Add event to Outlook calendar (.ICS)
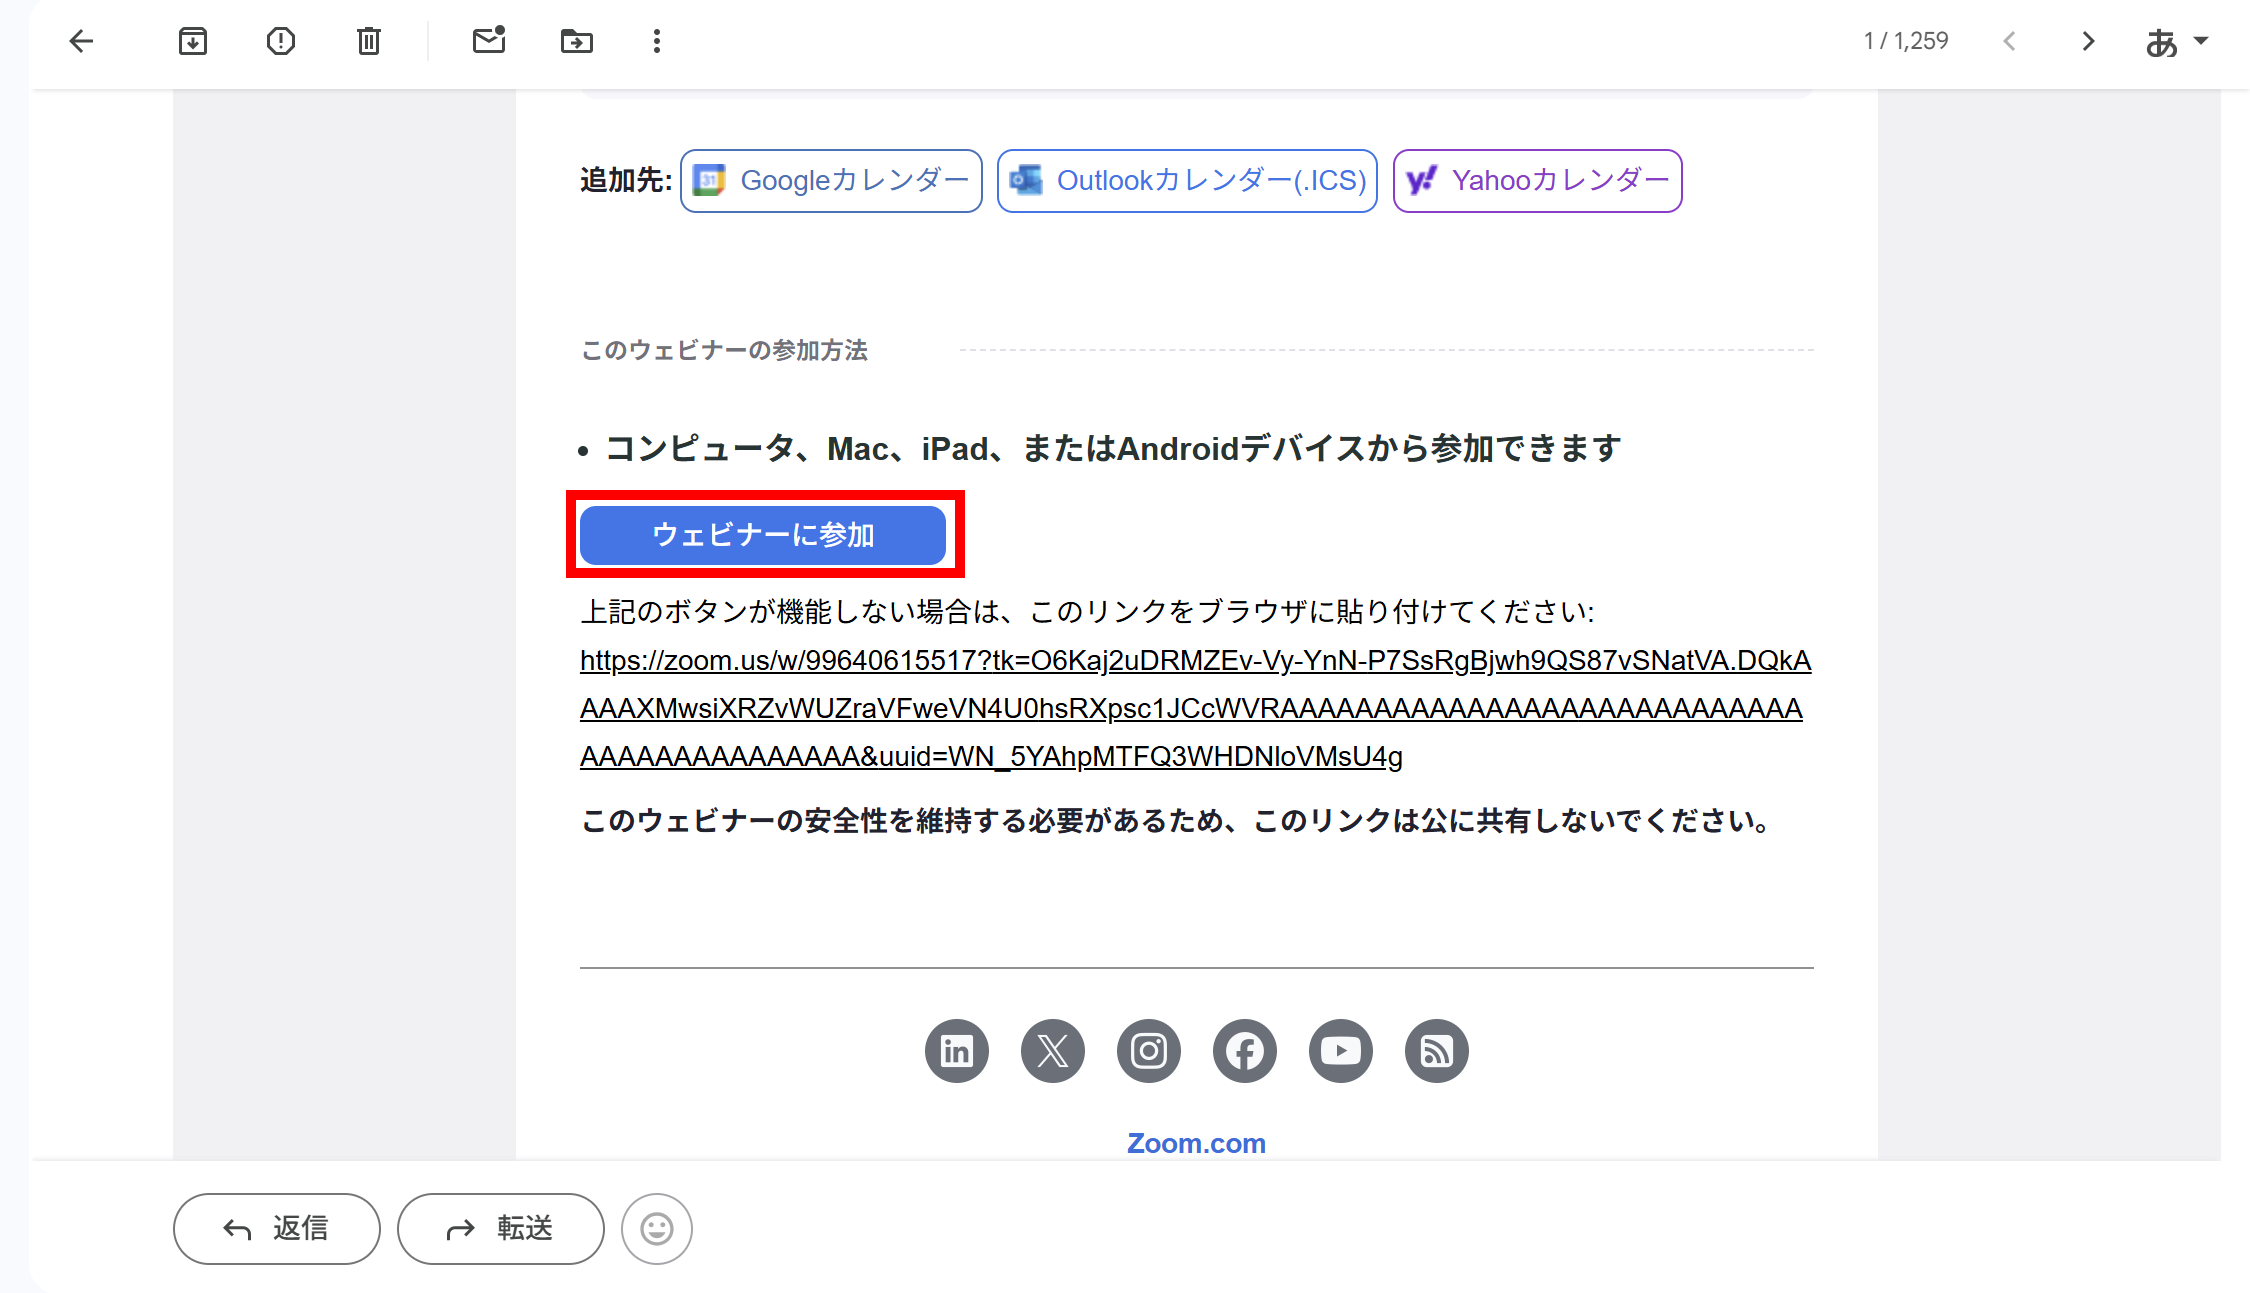The height and width of the screenshot is (1293, 2250). point(1187,181)
